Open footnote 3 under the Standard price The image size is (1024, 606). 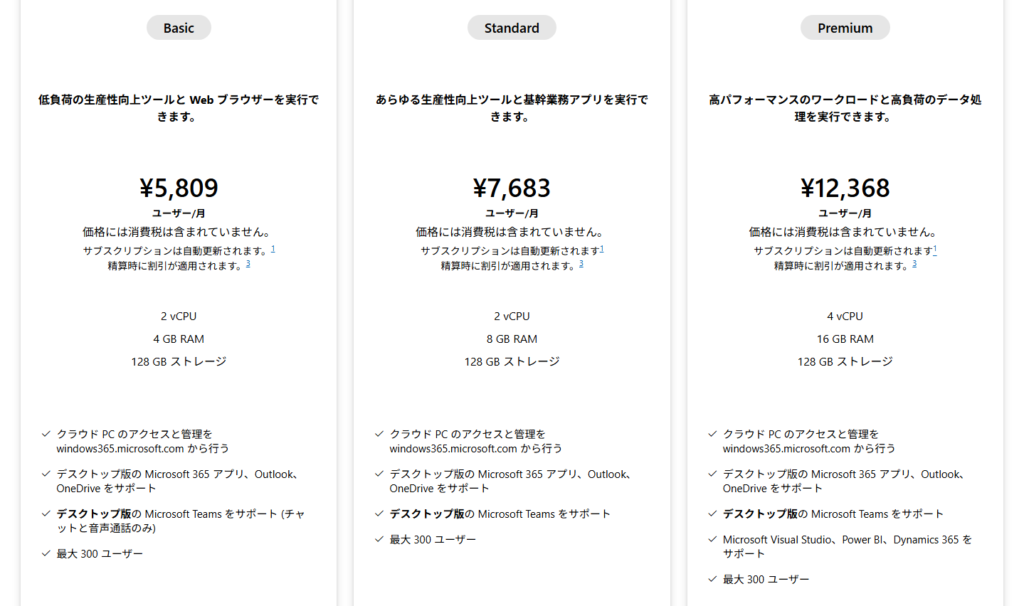point(580,264)
